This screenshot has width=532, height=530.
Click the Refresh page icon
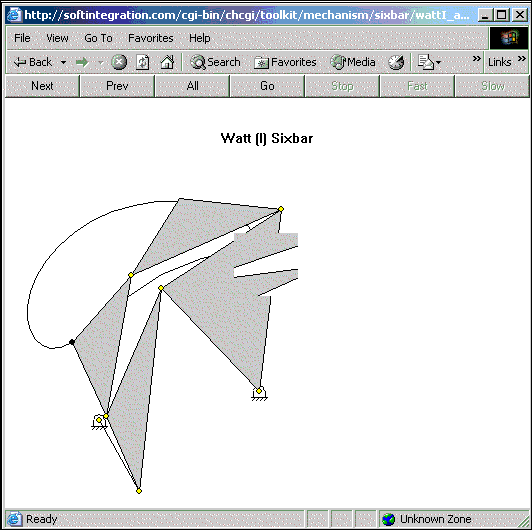142,62
